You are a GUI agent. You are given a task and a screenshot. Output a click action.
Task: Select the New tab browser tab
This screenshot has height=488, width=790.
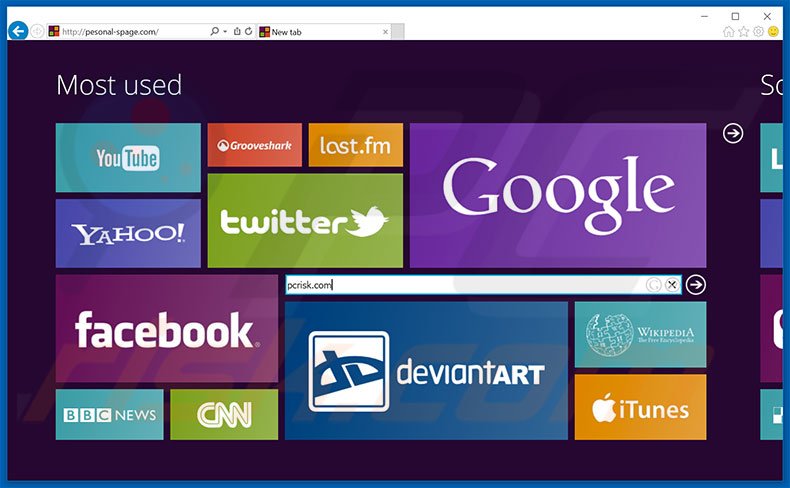pos(323,32)
